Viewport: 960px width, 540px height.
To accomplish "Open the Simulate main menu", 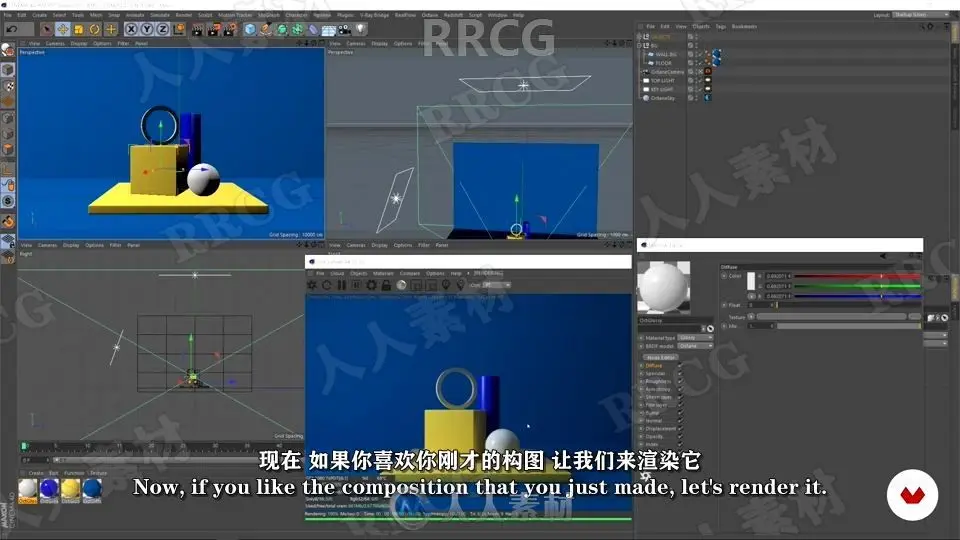I will coord(160,15).
